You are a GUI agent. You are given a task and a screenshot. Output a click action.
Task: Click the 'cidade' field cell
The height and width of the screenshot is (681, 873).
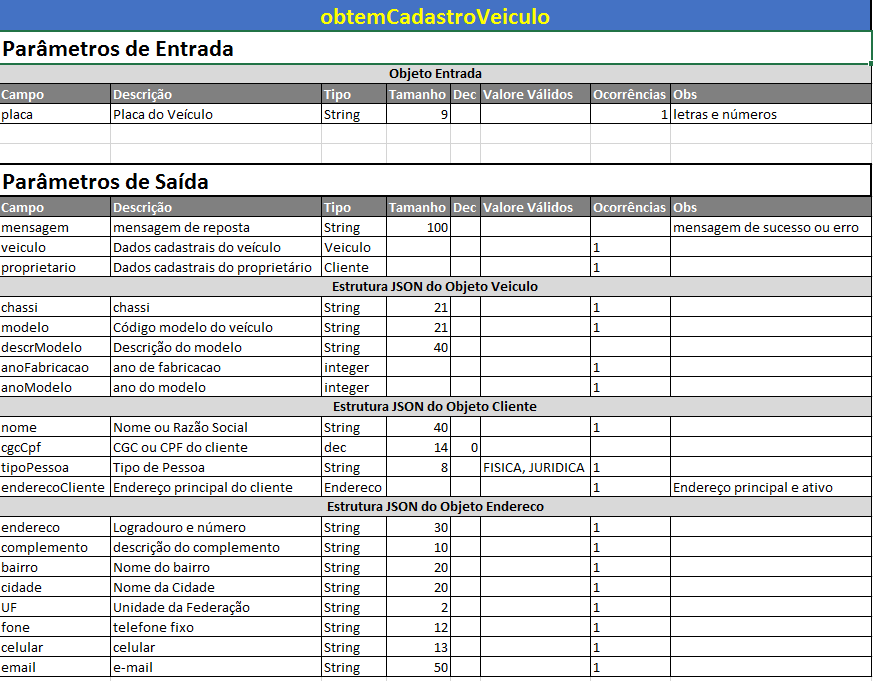[55, 588]
